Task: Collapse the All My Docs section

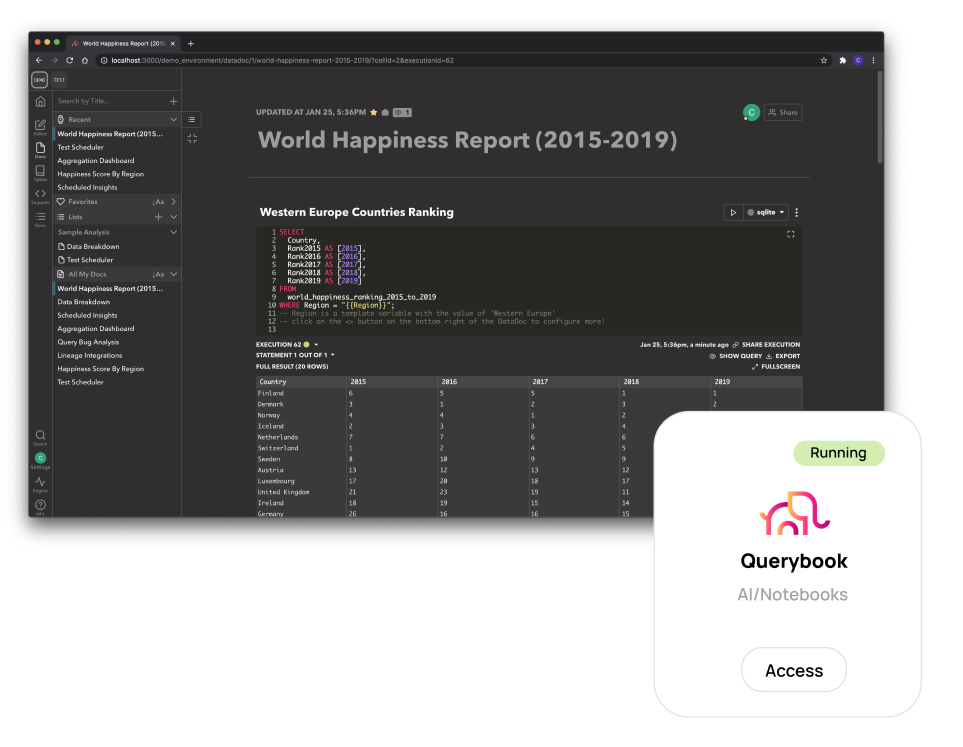Action: pos(174,275)
